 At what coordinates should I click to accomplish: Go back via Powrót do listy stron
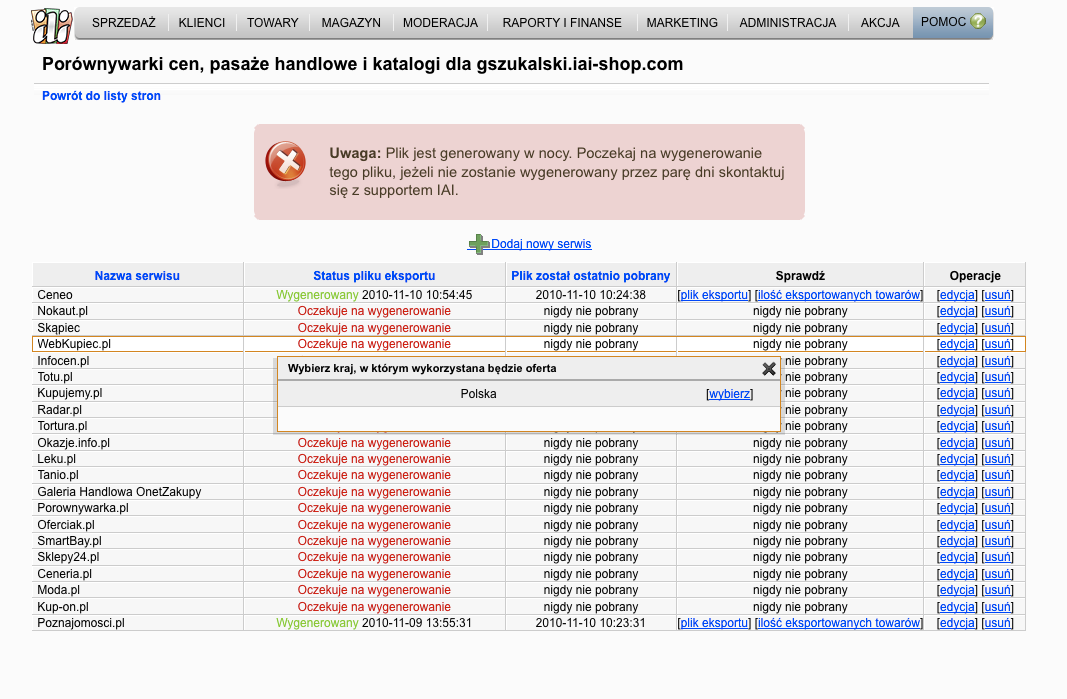pyautogui.click(x=101, y=96)
